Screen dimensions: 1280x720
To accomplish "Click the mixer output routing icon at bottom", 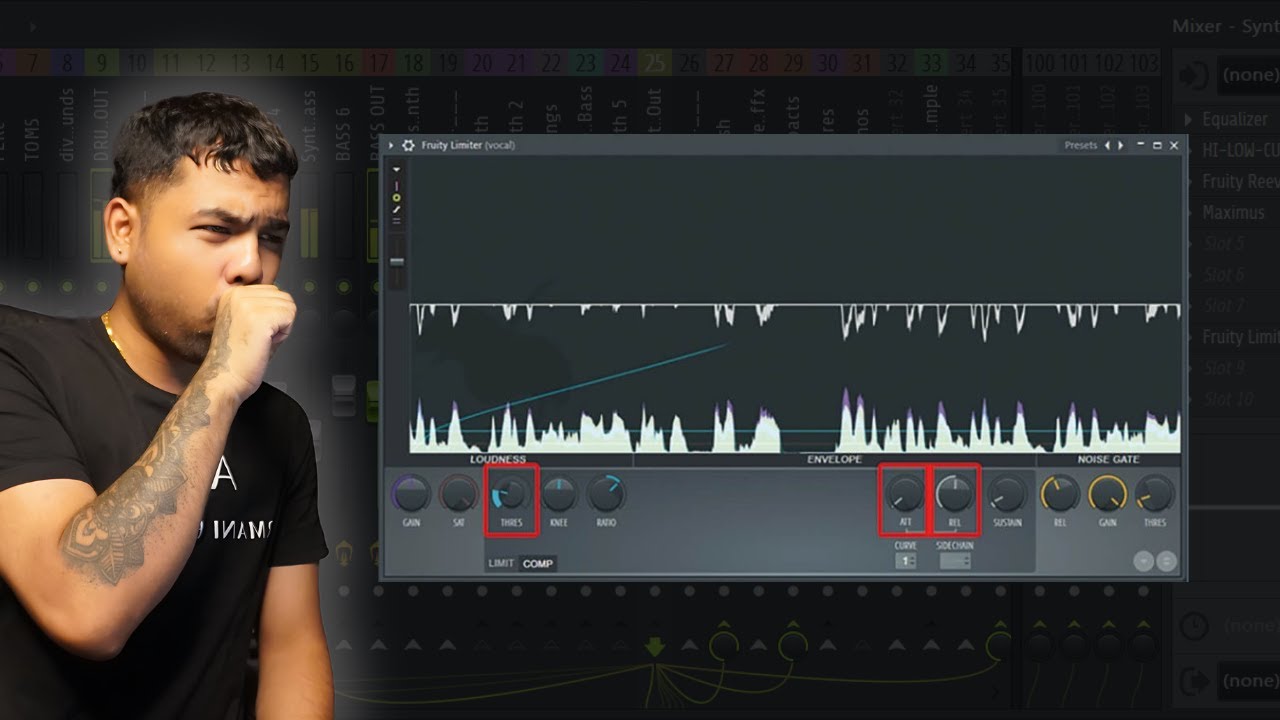I will click(x=1192, y=681).
